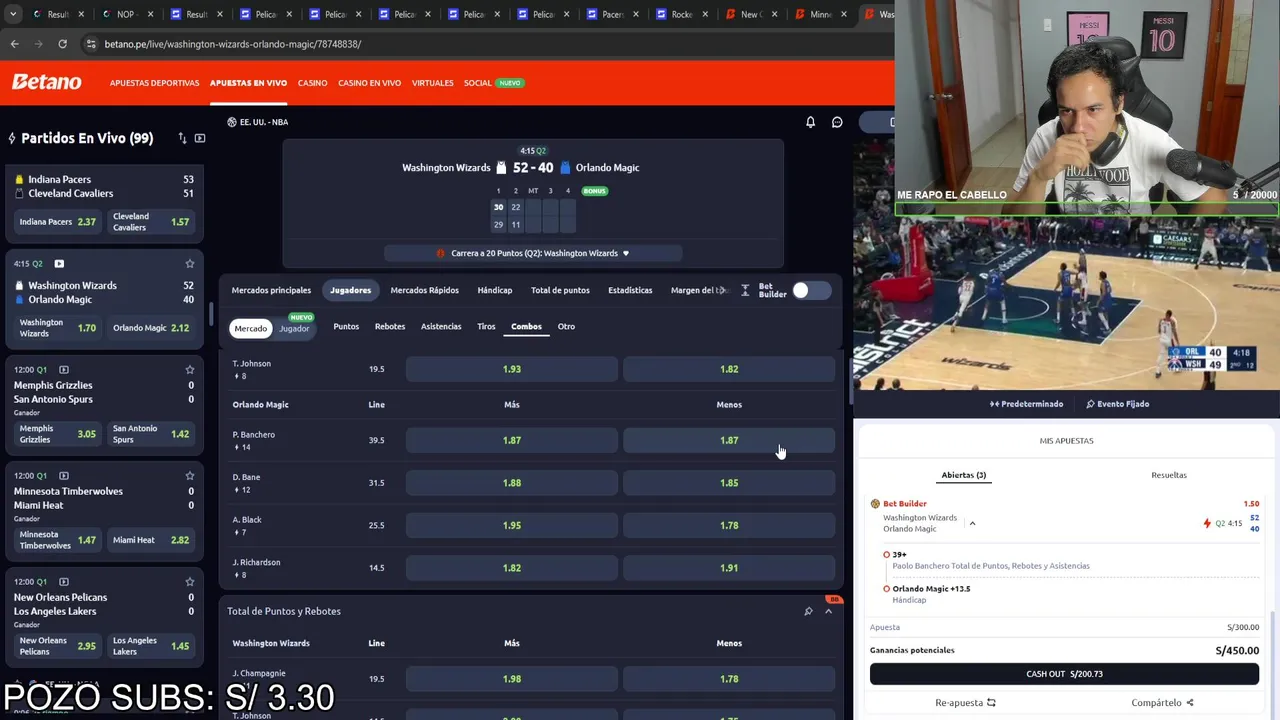Click the lightning icon next to Partidos En Vivo
The height and width of the screenshot is (720, 1280).
12,138
